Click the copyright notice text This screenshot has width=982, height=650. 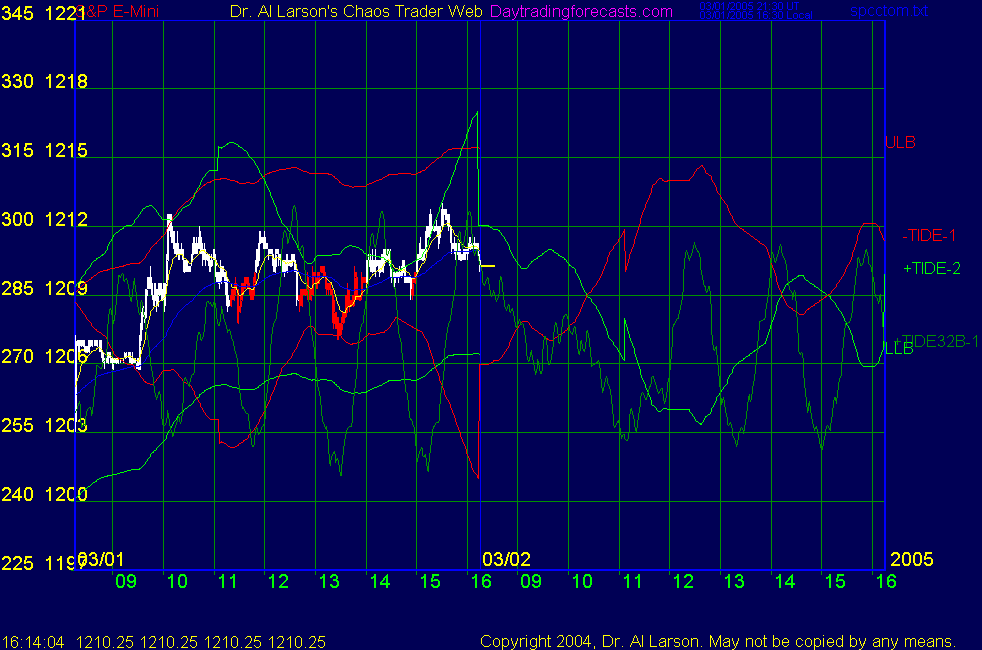pyautogui.click(x=717, y=641)
